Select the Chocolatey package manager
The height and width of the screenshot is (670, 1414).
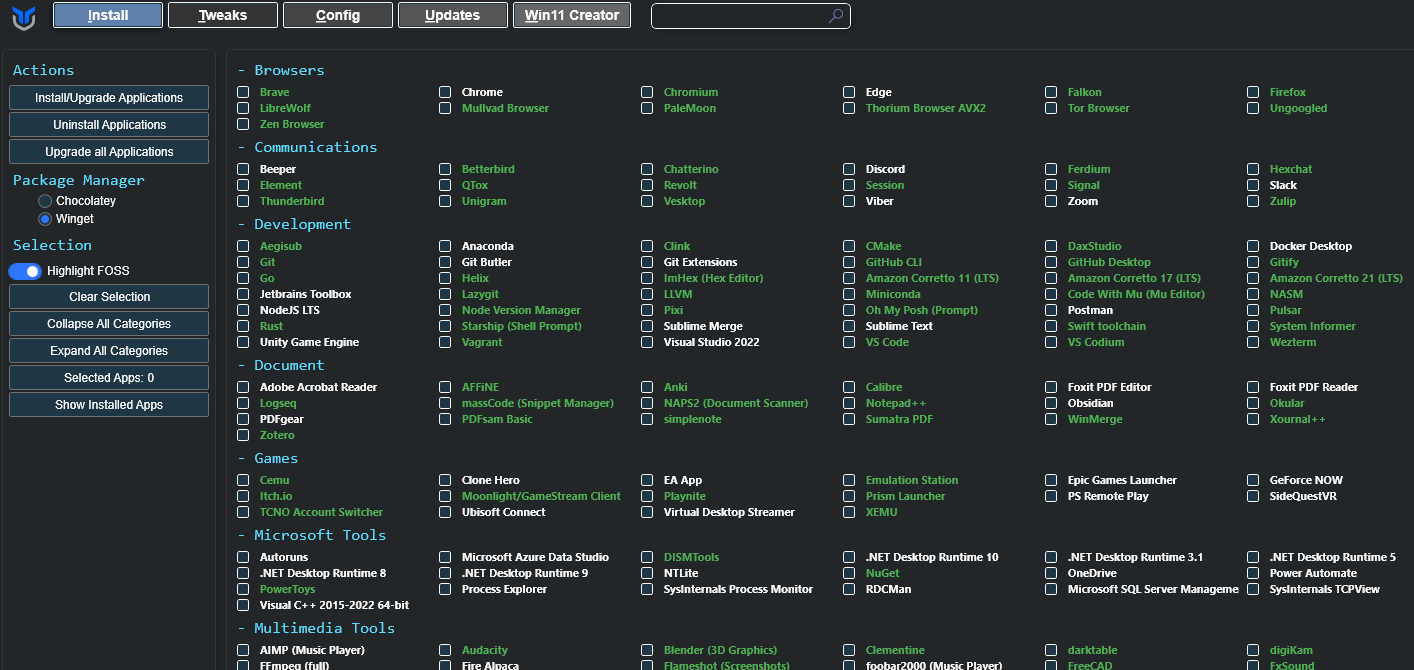point(45,201)
